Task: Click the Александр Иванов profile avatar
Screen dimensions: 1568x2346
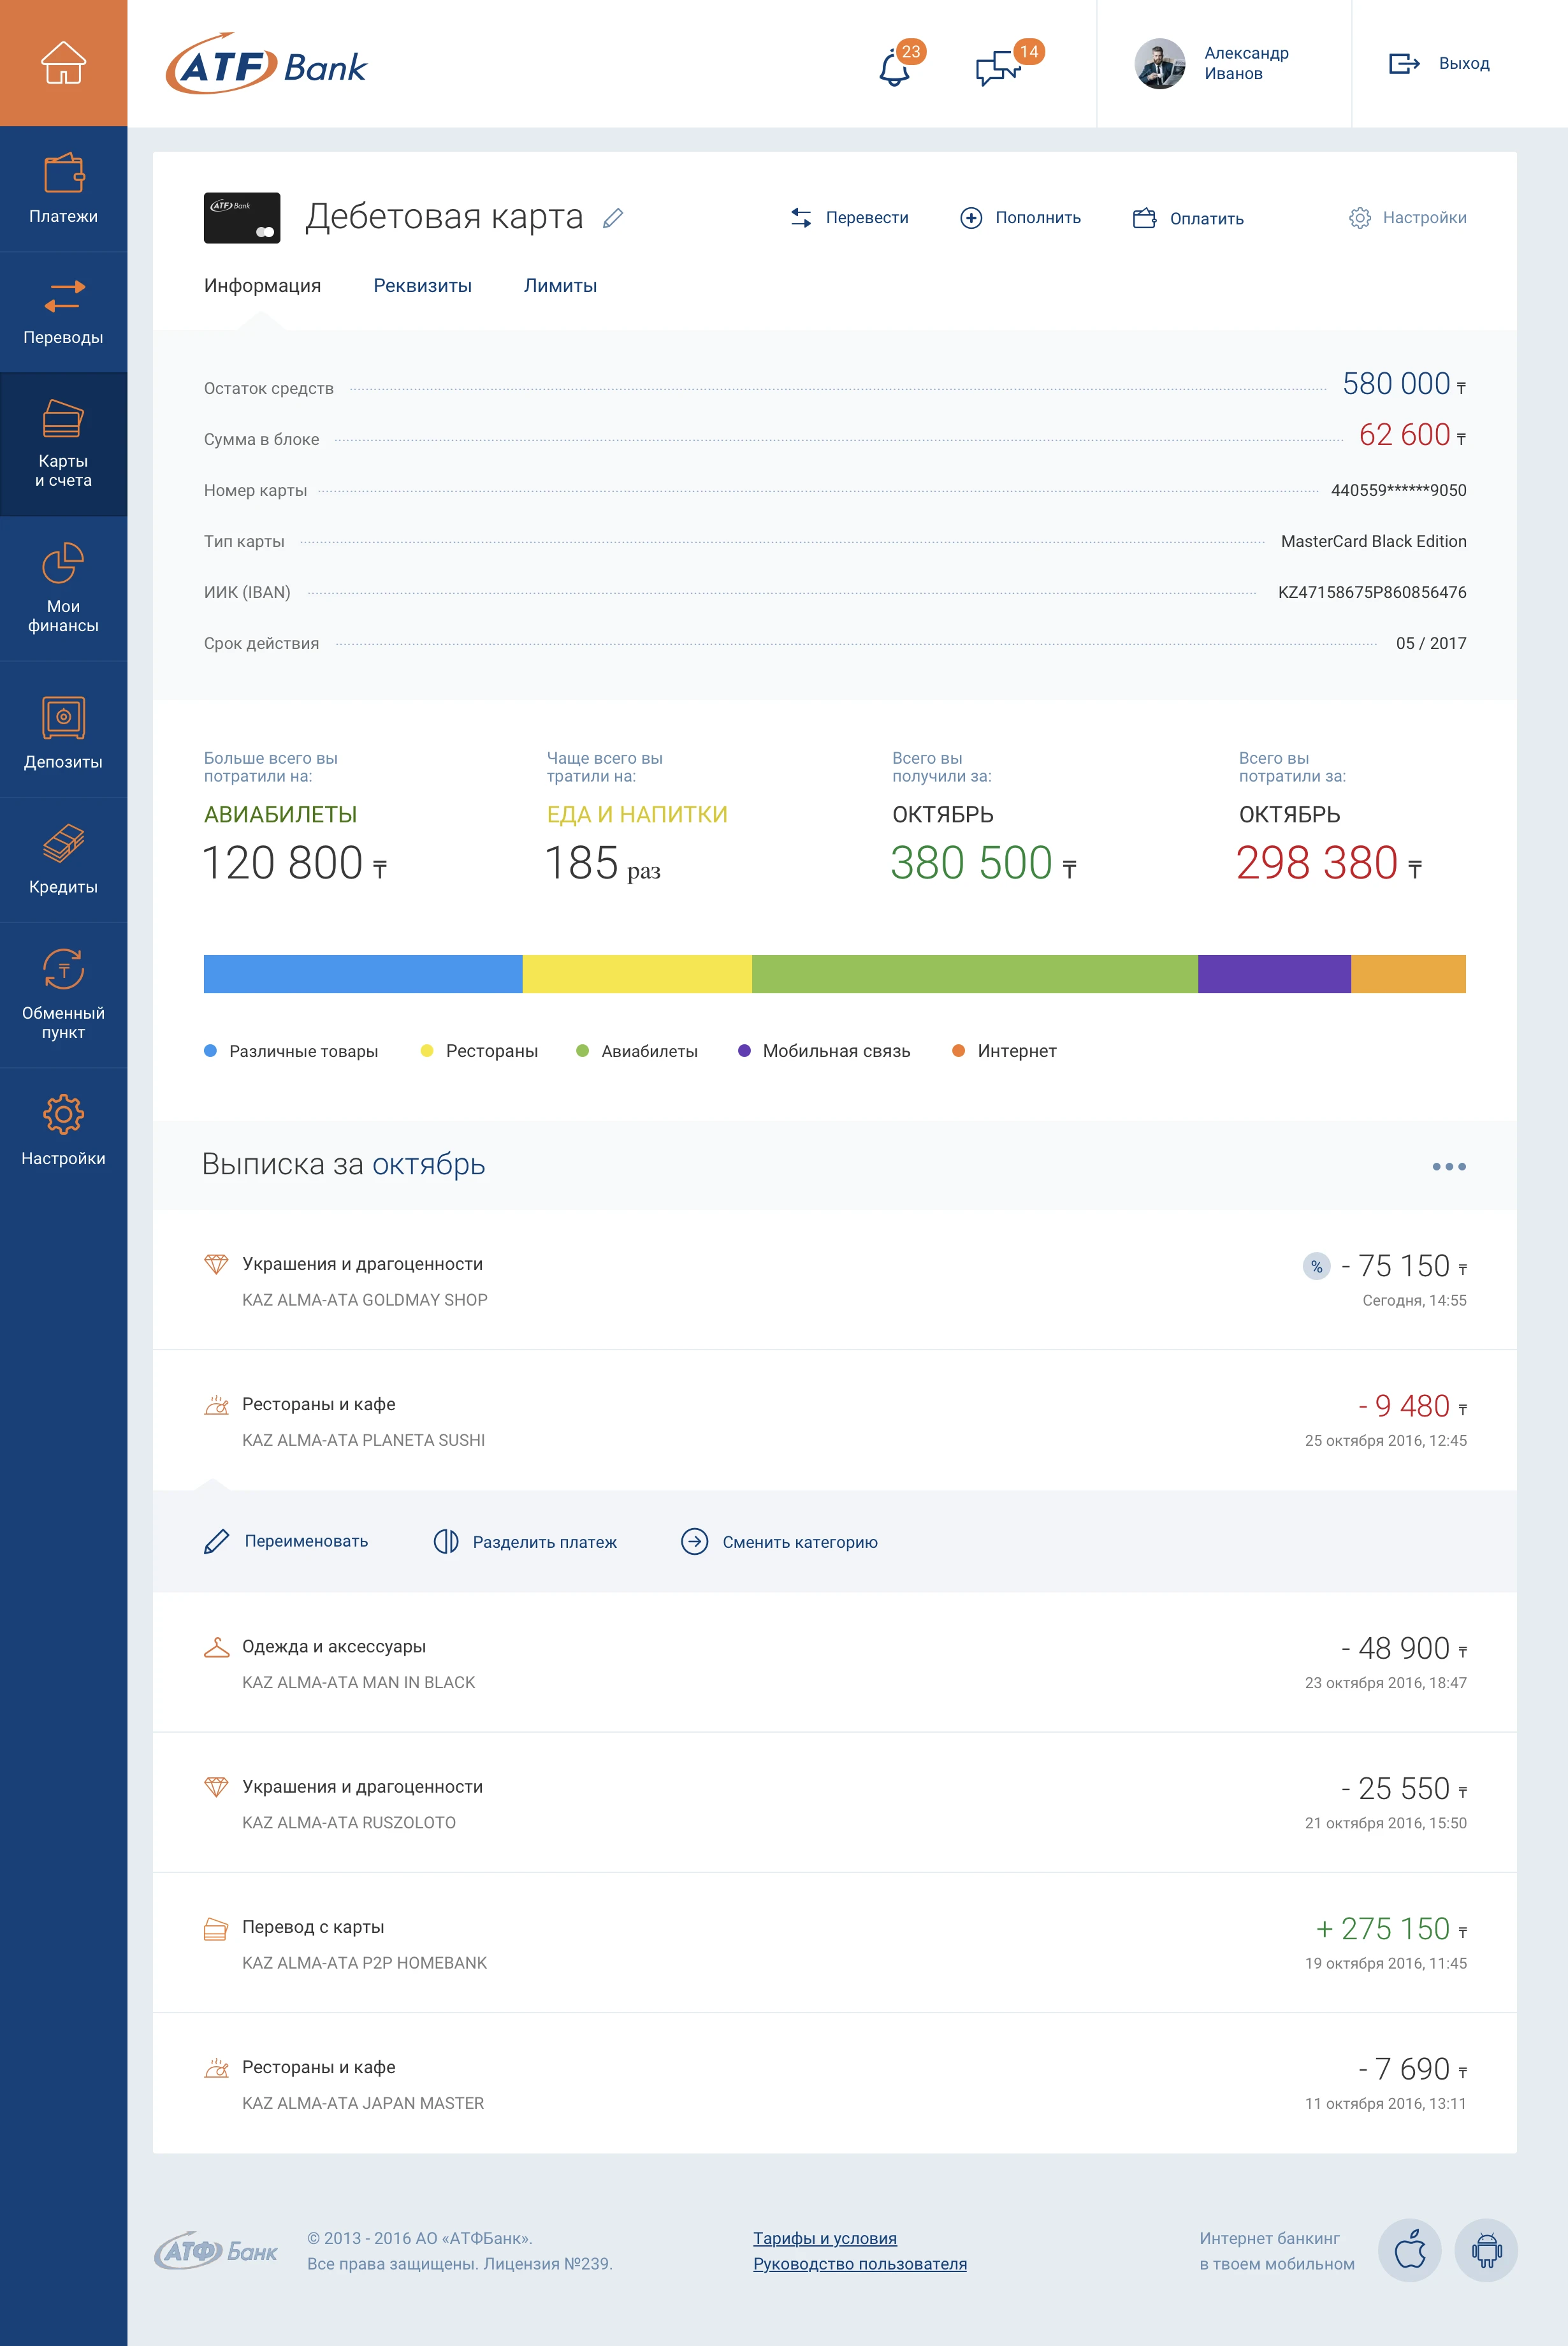Action: point(1159,64)
